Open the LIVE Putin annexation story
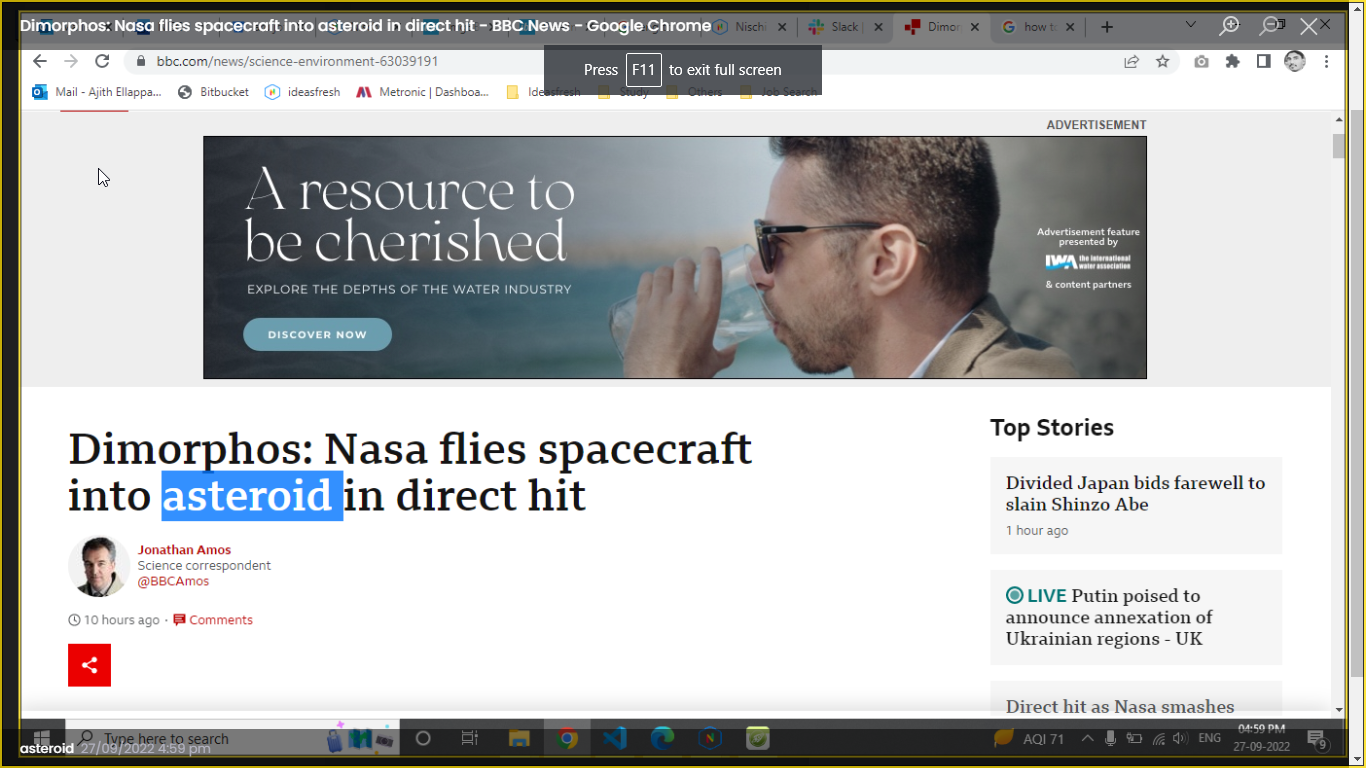 pyautogui.click(x=1109, y=617)
